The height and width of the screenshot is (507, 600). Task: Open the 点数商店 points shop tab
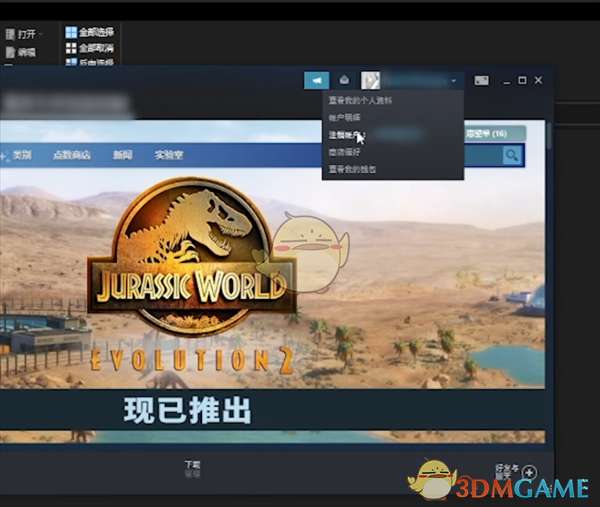pyautogui.click(x=71, y=155)
